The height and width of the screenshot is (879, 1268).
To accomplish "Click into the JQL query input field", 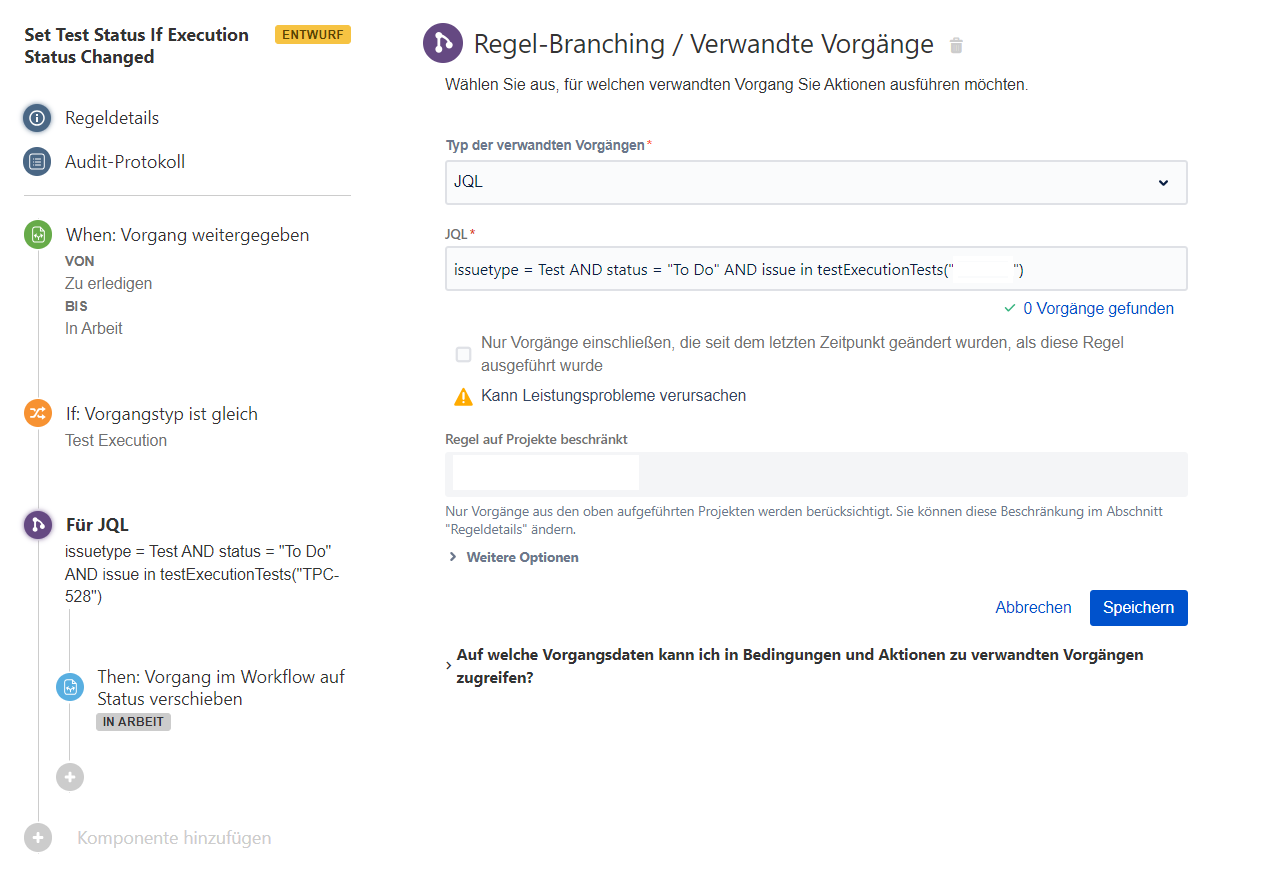I will 816,269.
